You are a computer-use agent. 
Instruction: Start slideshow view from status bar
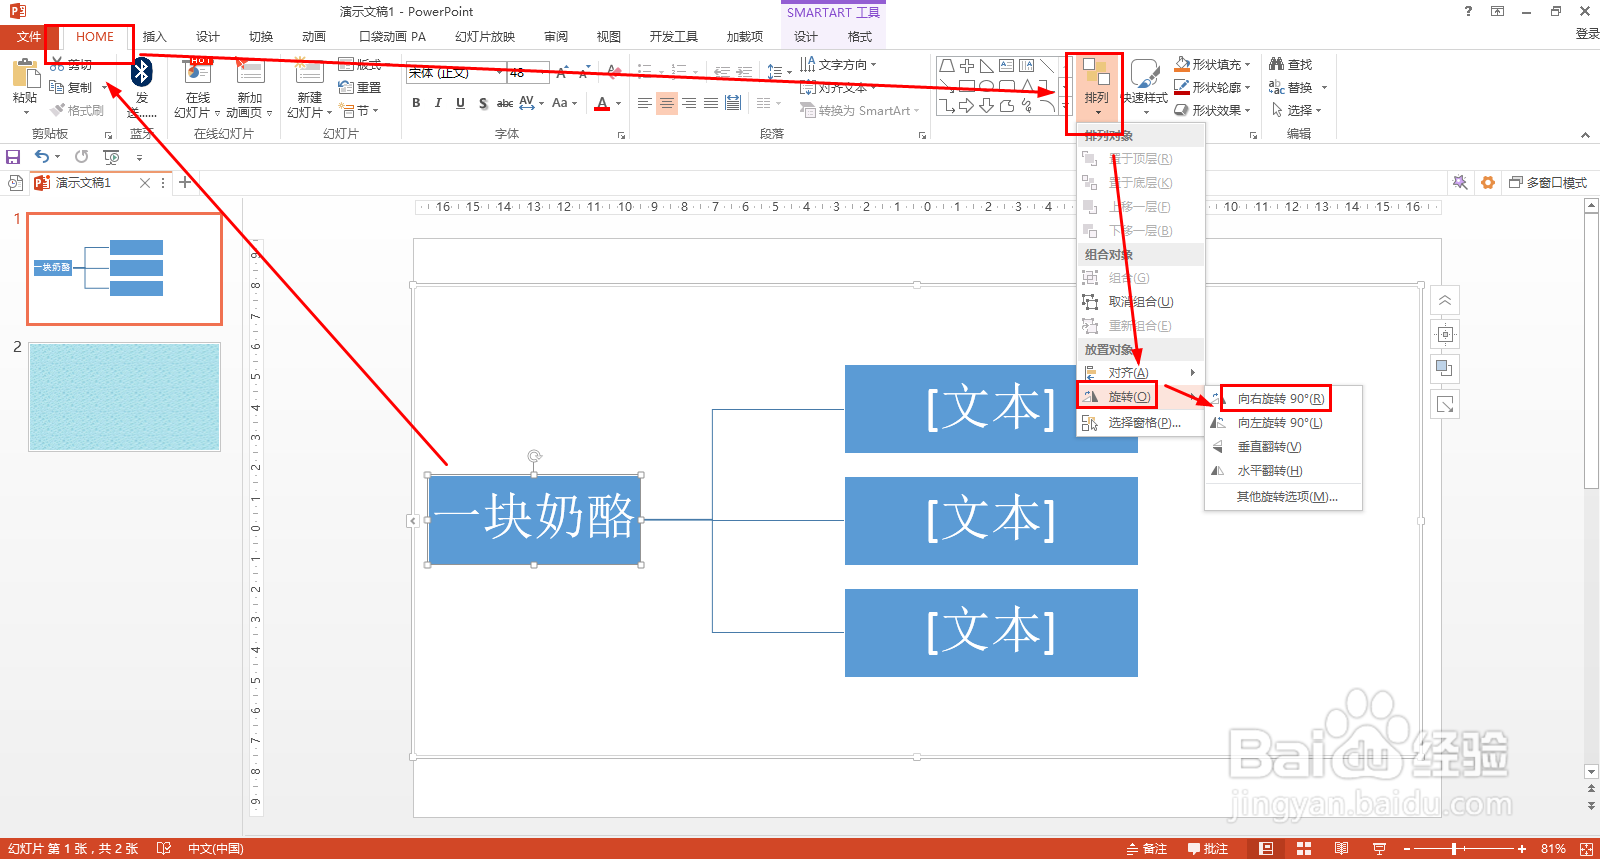pos(1379,849)
